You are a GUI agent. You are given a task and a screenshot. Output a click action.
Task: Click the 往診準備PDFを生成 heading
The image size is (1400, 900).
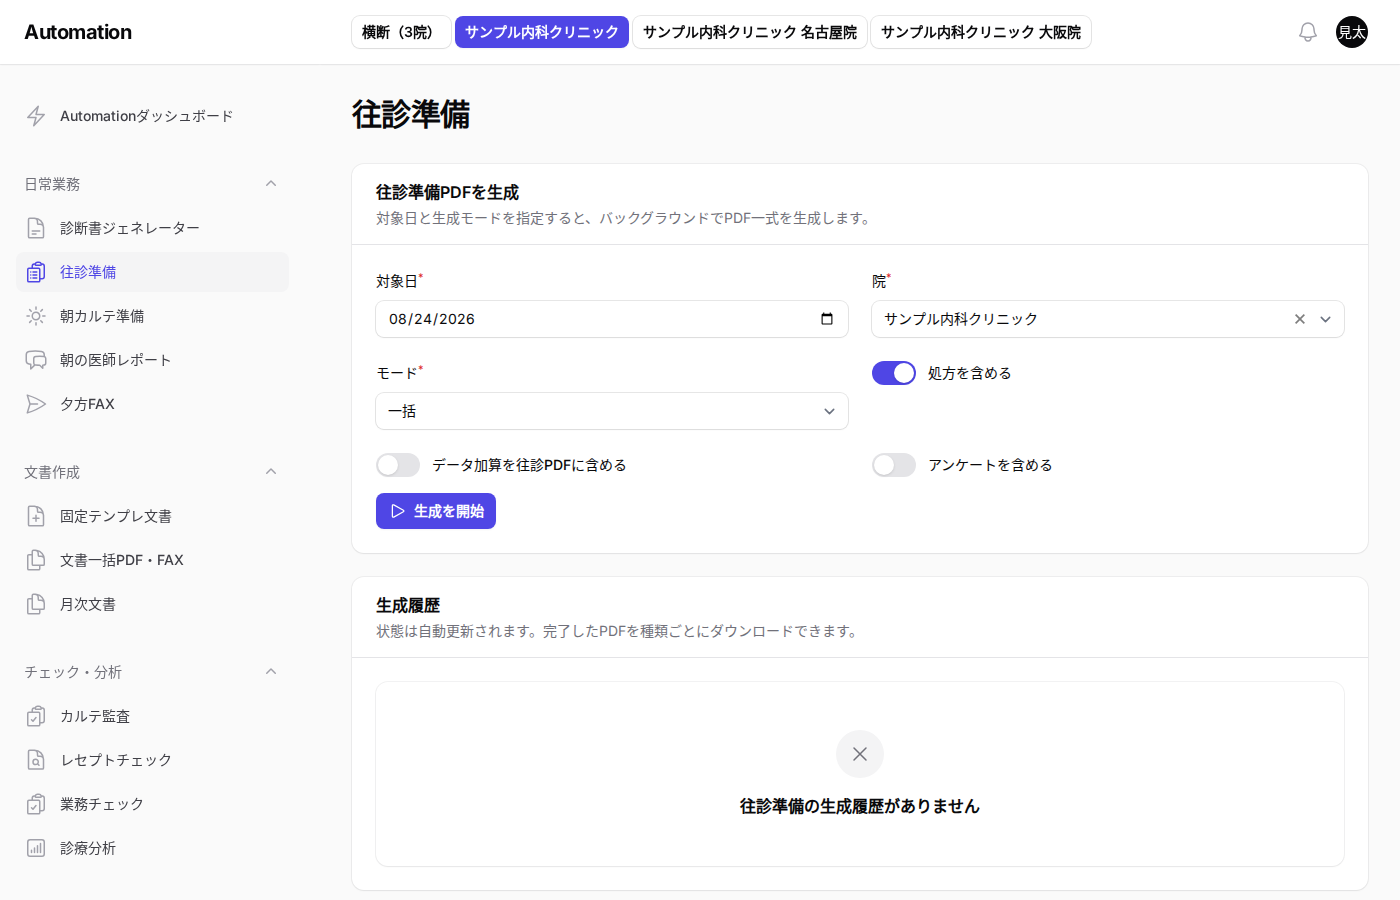coord(448,192)
